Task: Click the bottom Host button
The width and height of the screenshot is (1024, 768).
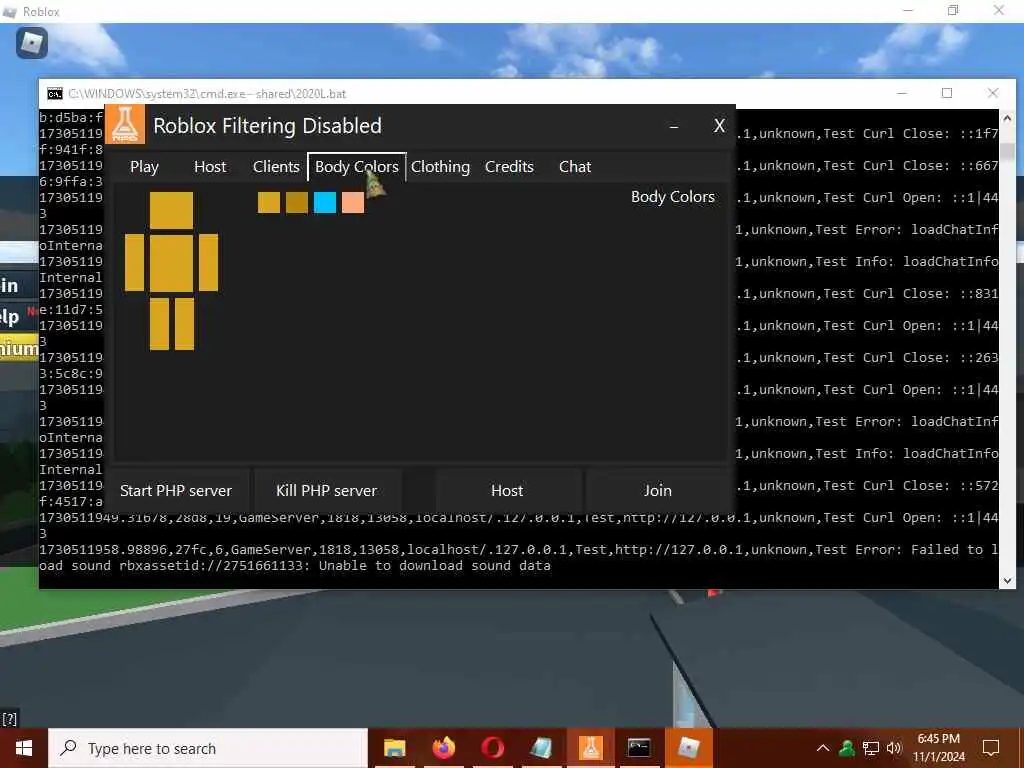Action: tap(507, 490)
